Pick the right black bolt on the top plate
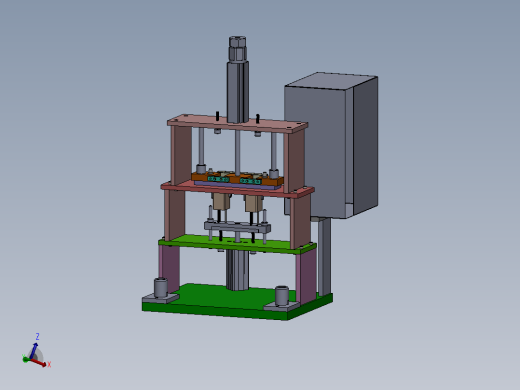520x390 pixels. point(258,118)
